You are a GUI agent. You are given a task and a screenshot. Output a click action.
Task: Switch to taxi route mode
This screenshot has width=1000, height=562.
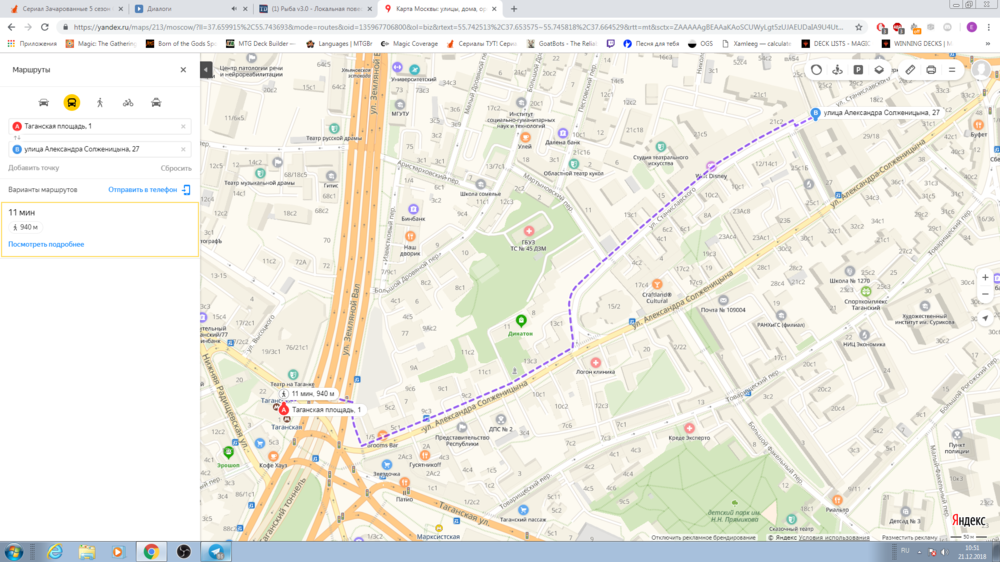(x=157, y=103)
